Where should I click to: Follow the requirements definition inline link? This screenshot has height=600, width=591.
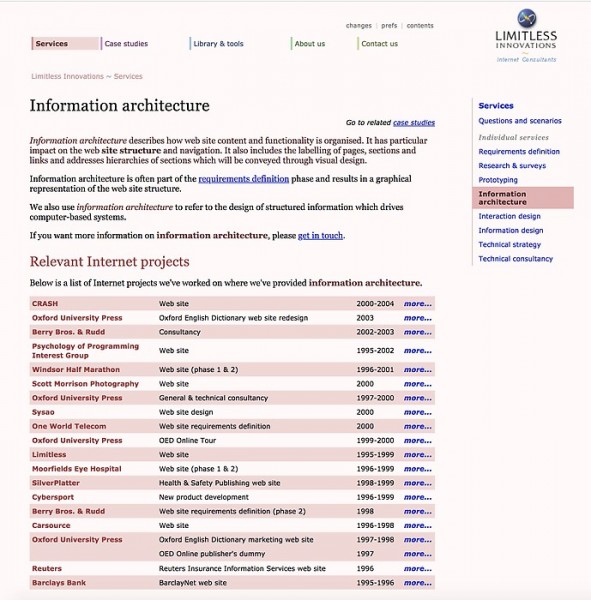(x=243, y=179)
